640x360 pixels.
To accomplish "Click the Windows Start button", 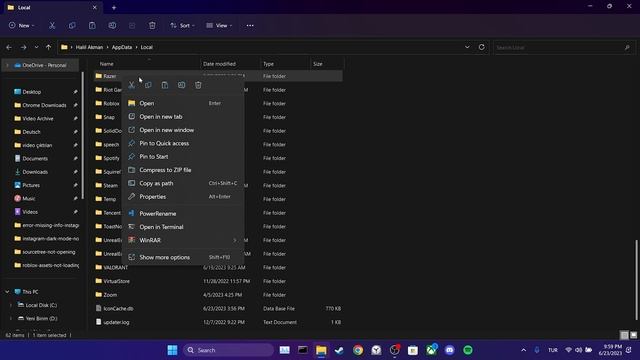I will pyautogui.click(x=173, y=350).
